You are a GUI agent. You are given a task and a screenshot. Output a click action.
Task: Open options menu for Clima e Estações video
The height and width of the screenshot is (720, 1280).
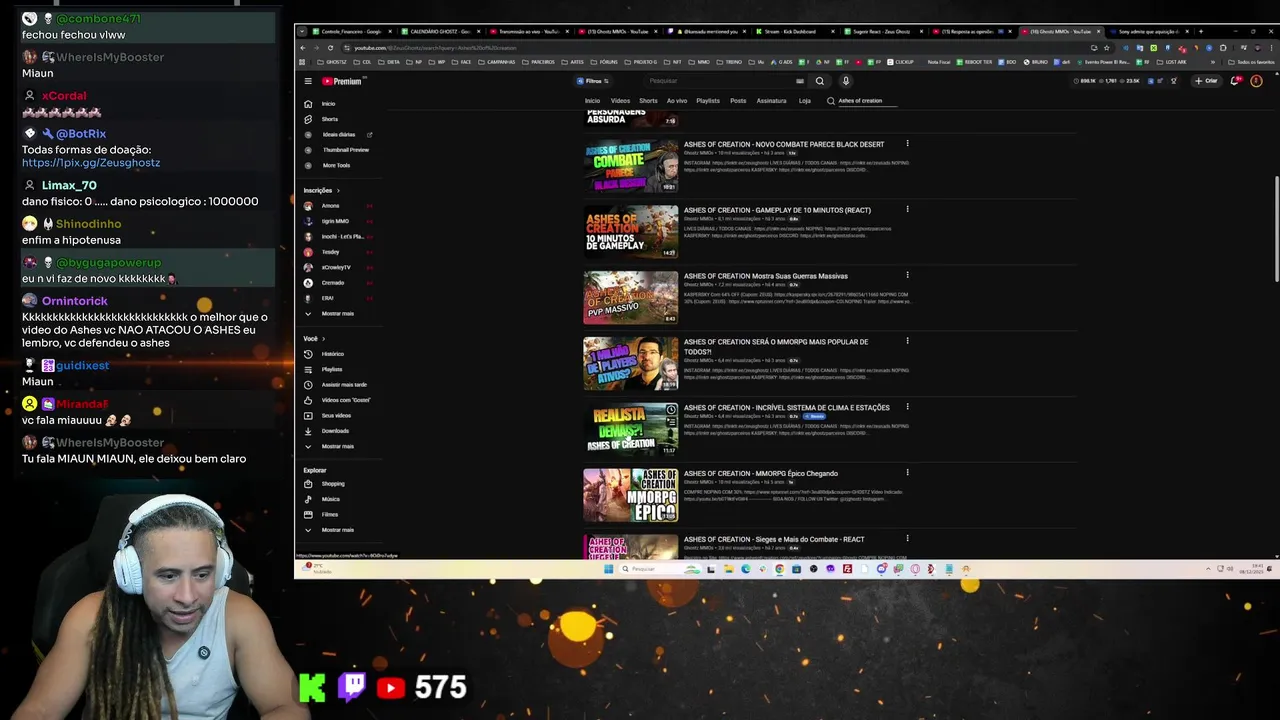pyautogui.click(x=907, y=407)
